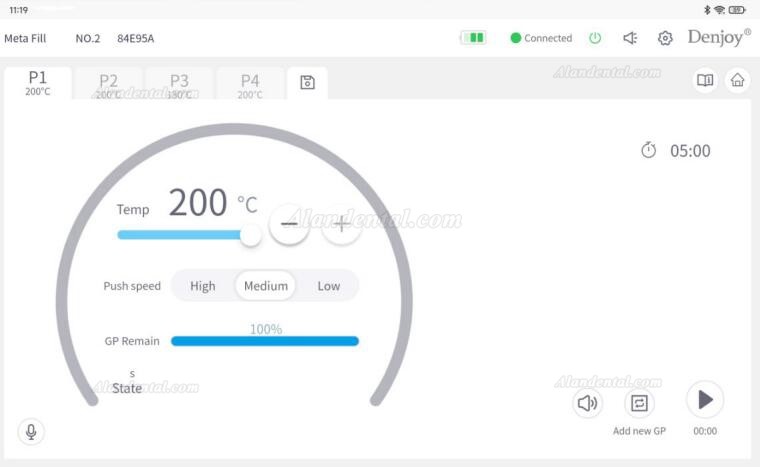760x467 pixels.
Task: Click the NO.2 device number
Action: tap(88, 38)
